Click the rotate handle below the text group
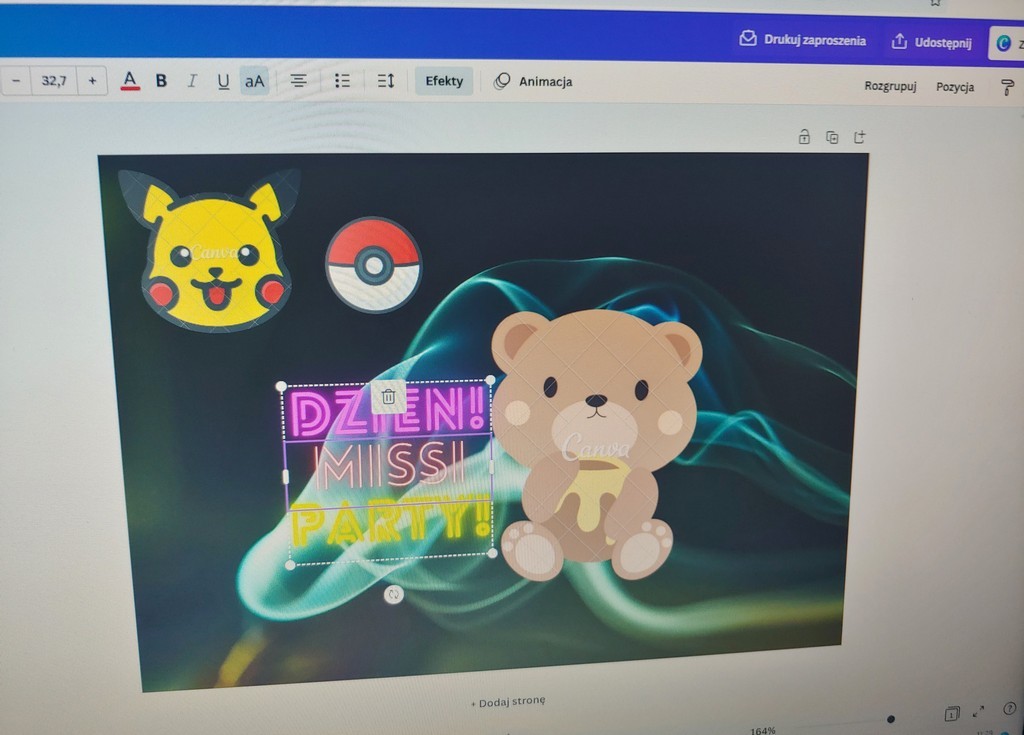 pyautogui.click(x=393, y=595)
